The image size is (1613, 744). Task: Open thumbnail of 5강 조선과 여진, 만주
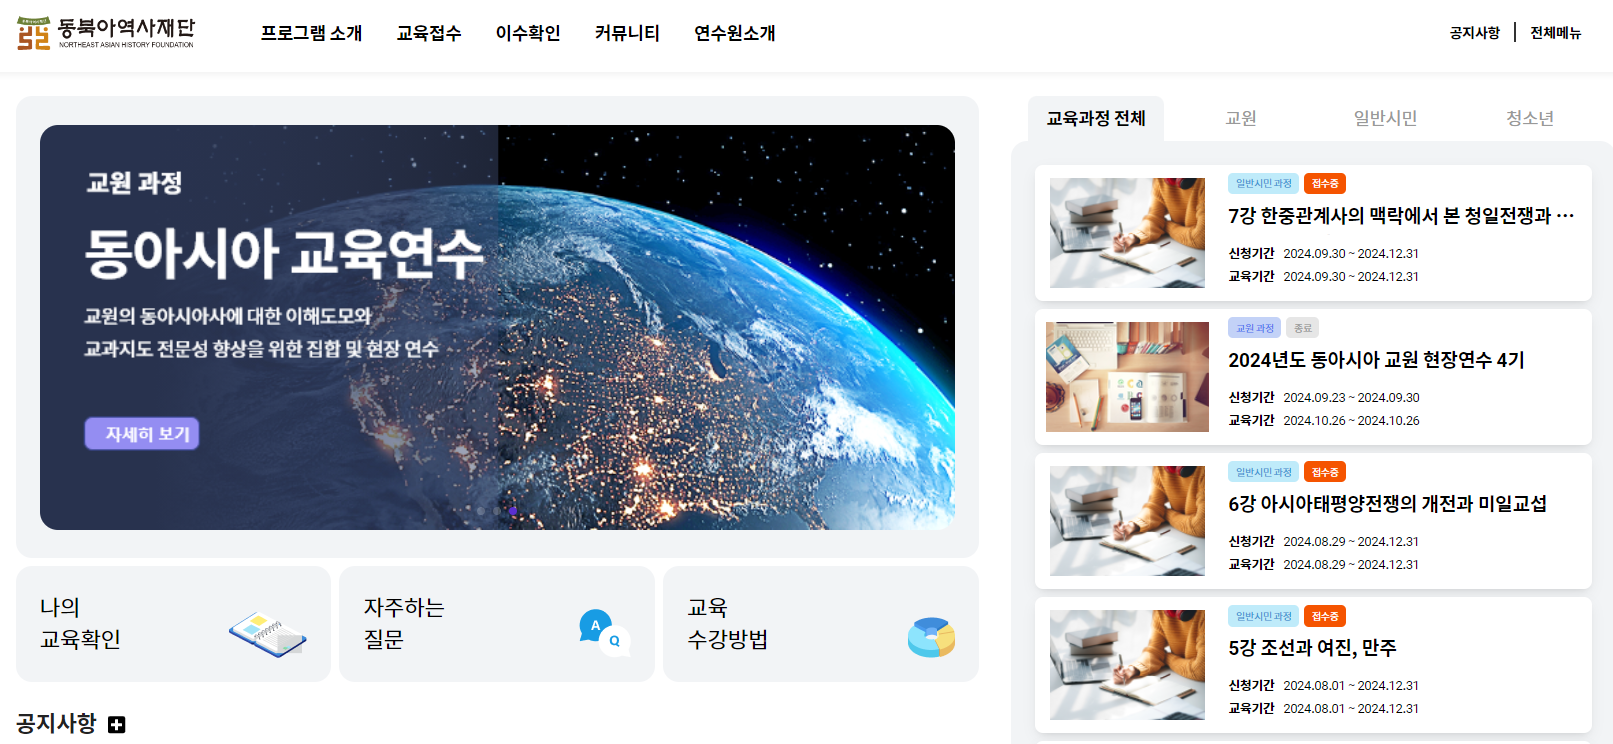(1127, 665)
